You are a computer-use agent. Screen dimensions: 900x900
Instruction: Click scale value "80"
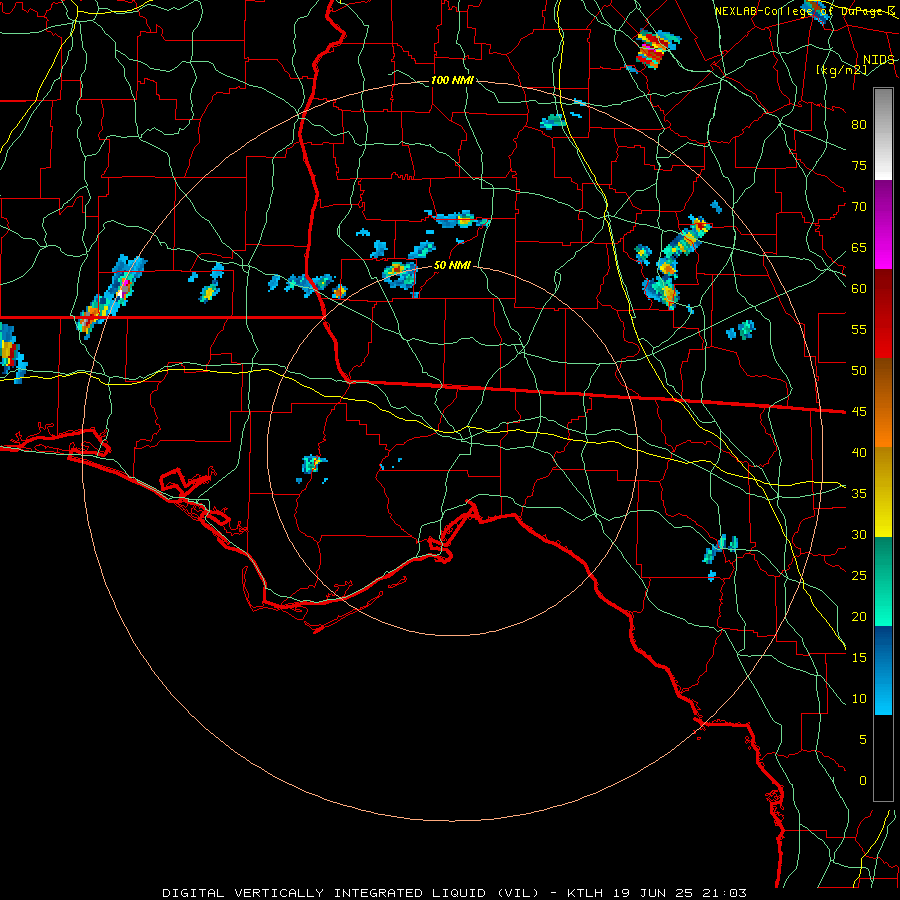pos(859,125)
